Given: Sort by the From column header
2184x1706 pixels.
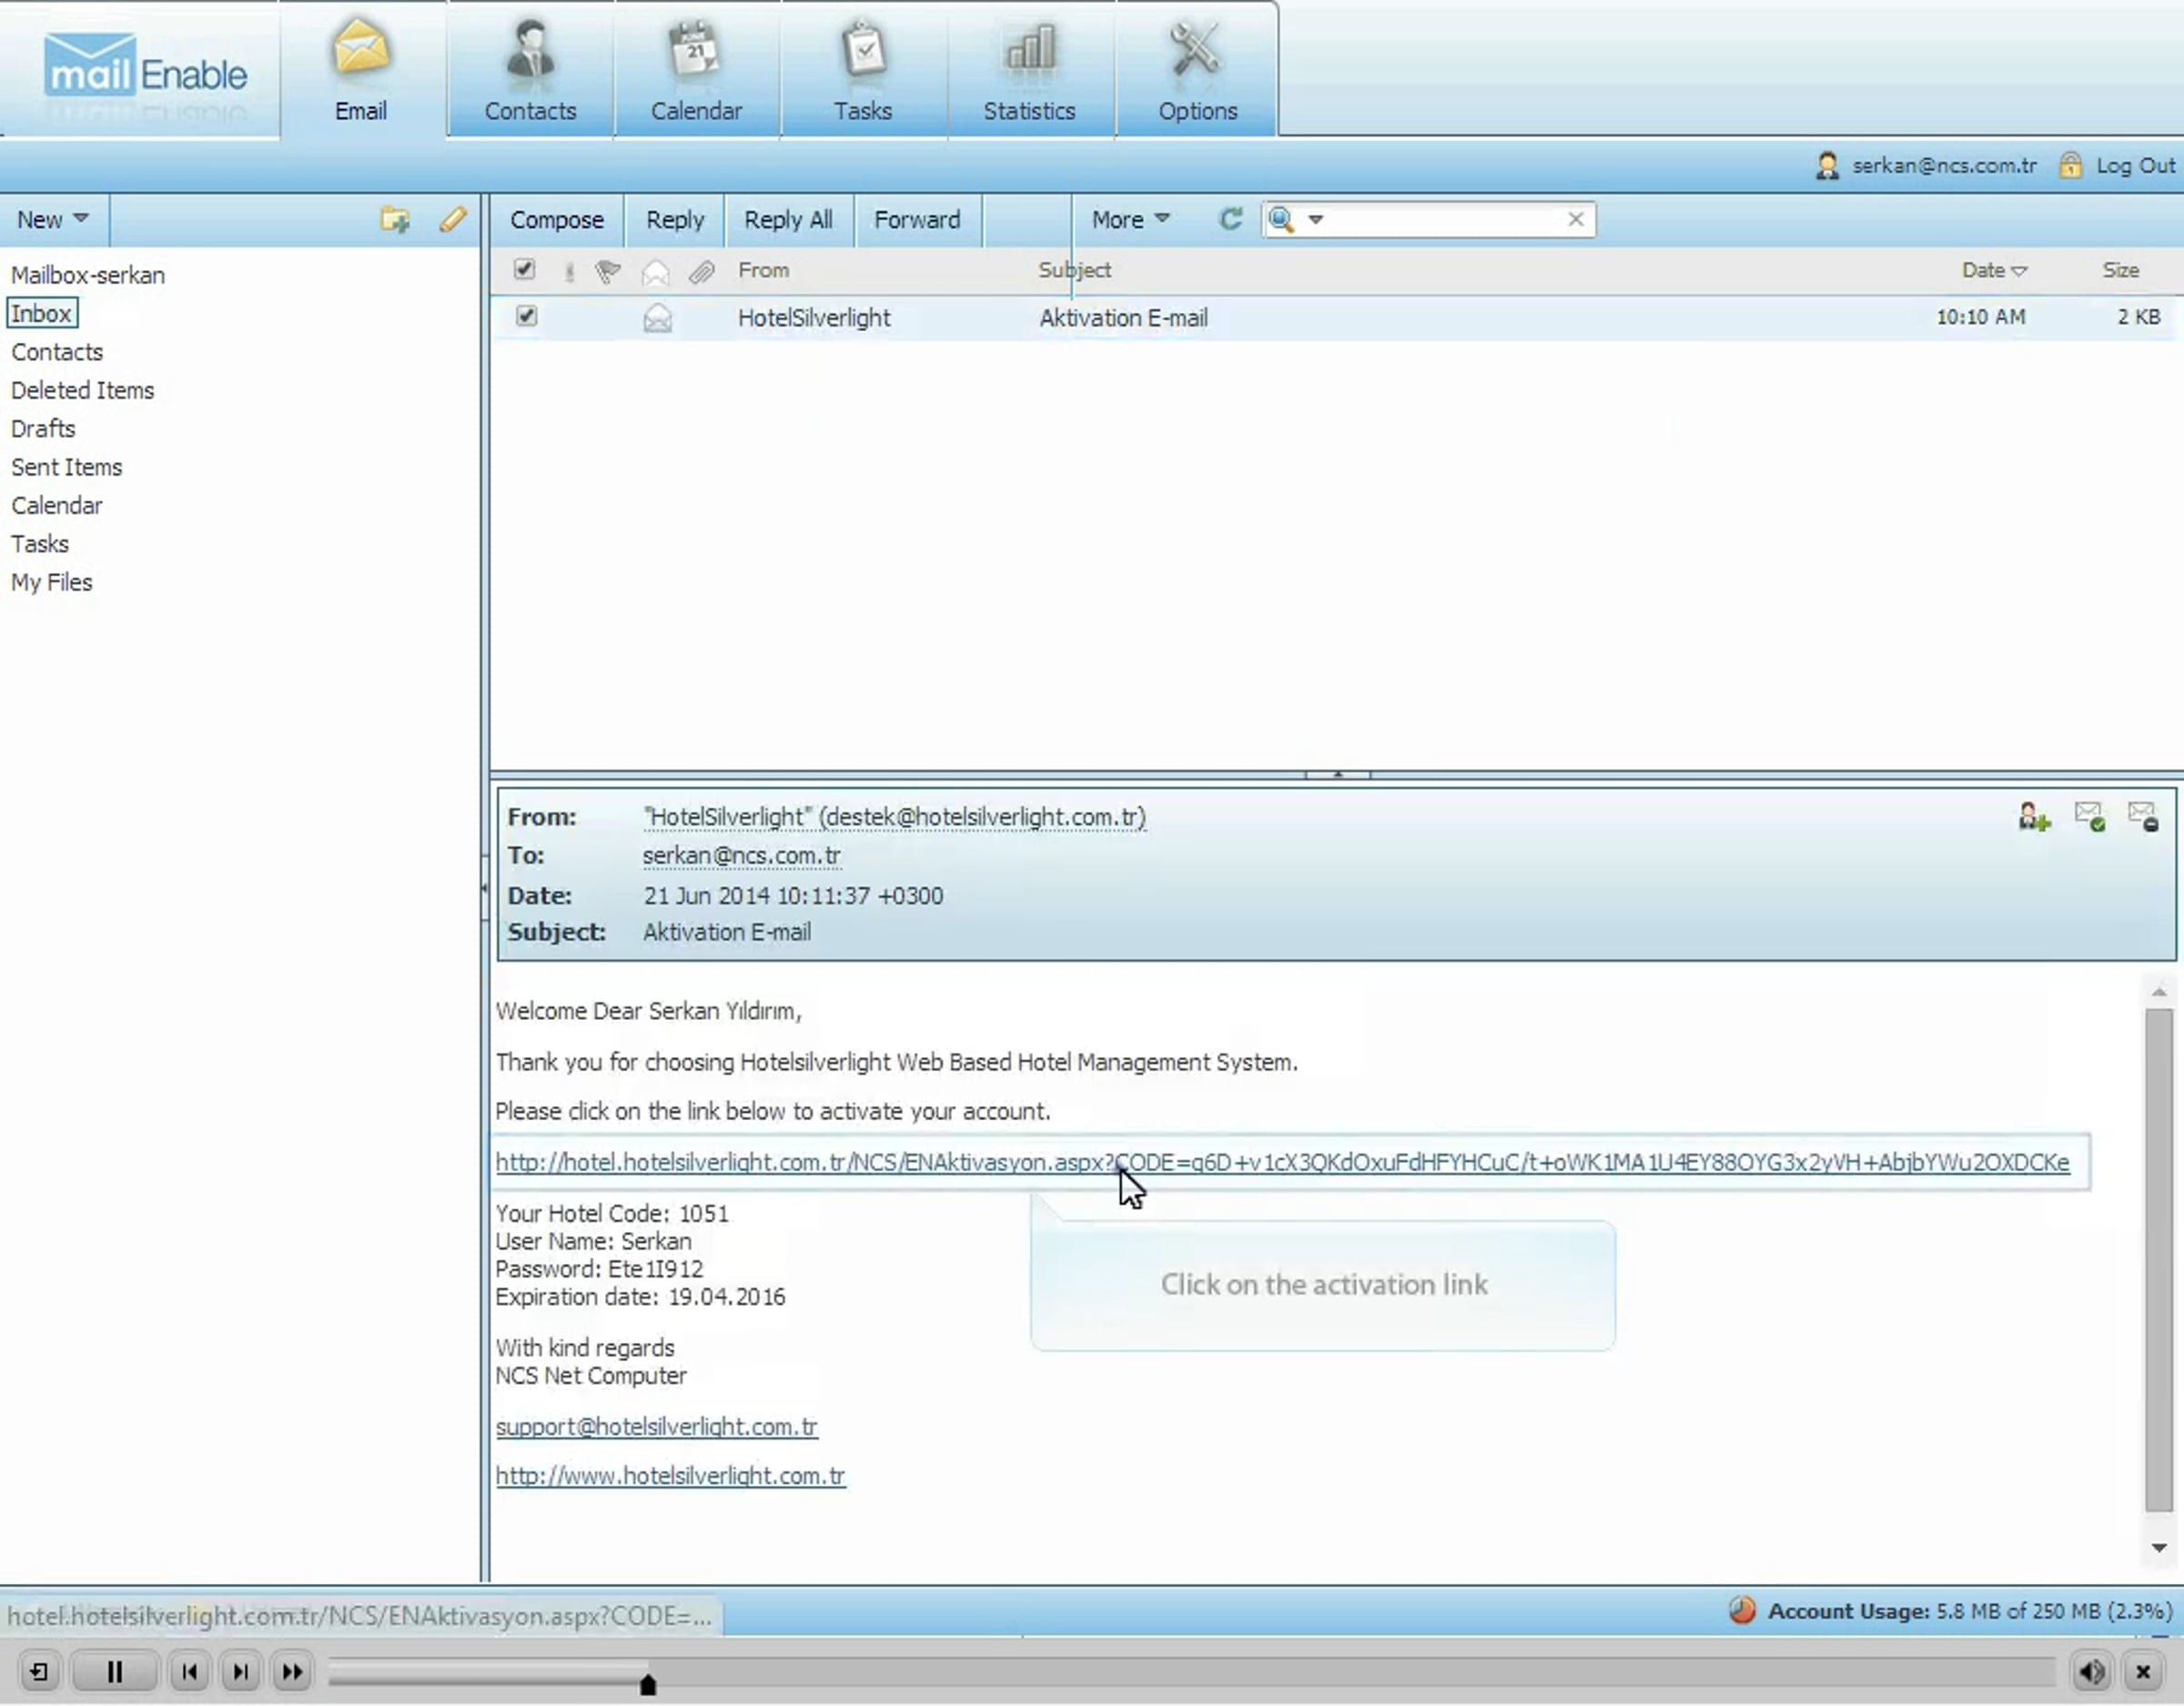Looking at the screenshot, I should (x=763, y=270).
